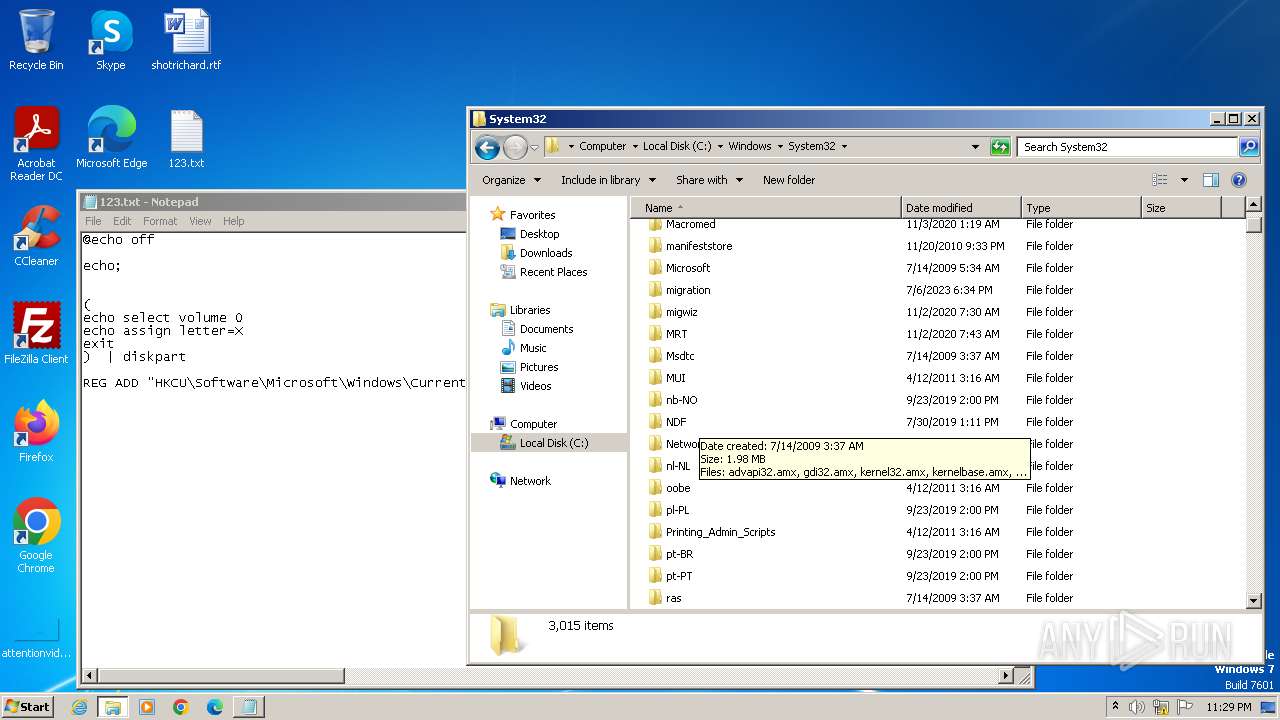Viewport: 1280px width, 720px height.
Task: Select Music library in navigation pane
Action: tap(533, 348)
